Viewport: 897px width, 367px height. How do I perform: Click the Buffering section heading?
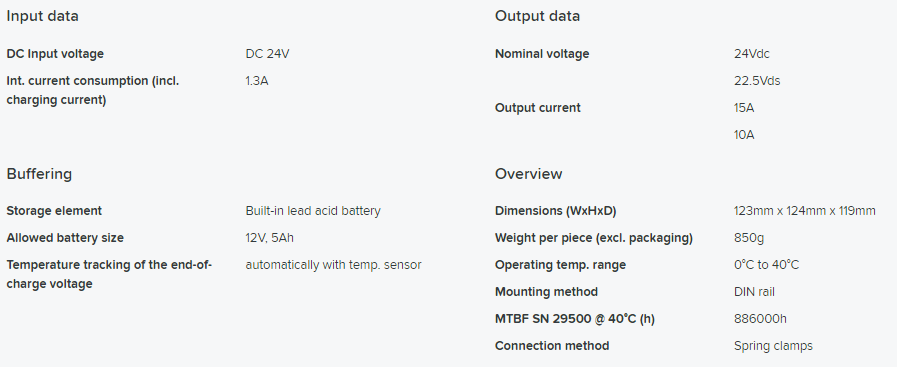coord(39,174)
